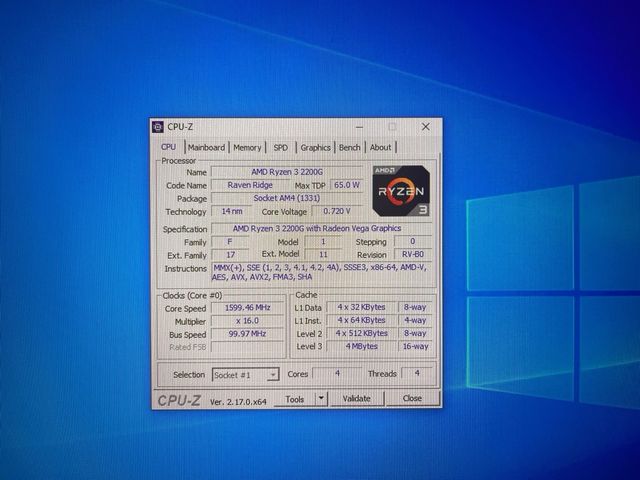Click the AMD Ryzen 3 logo badge

[401, 191]
